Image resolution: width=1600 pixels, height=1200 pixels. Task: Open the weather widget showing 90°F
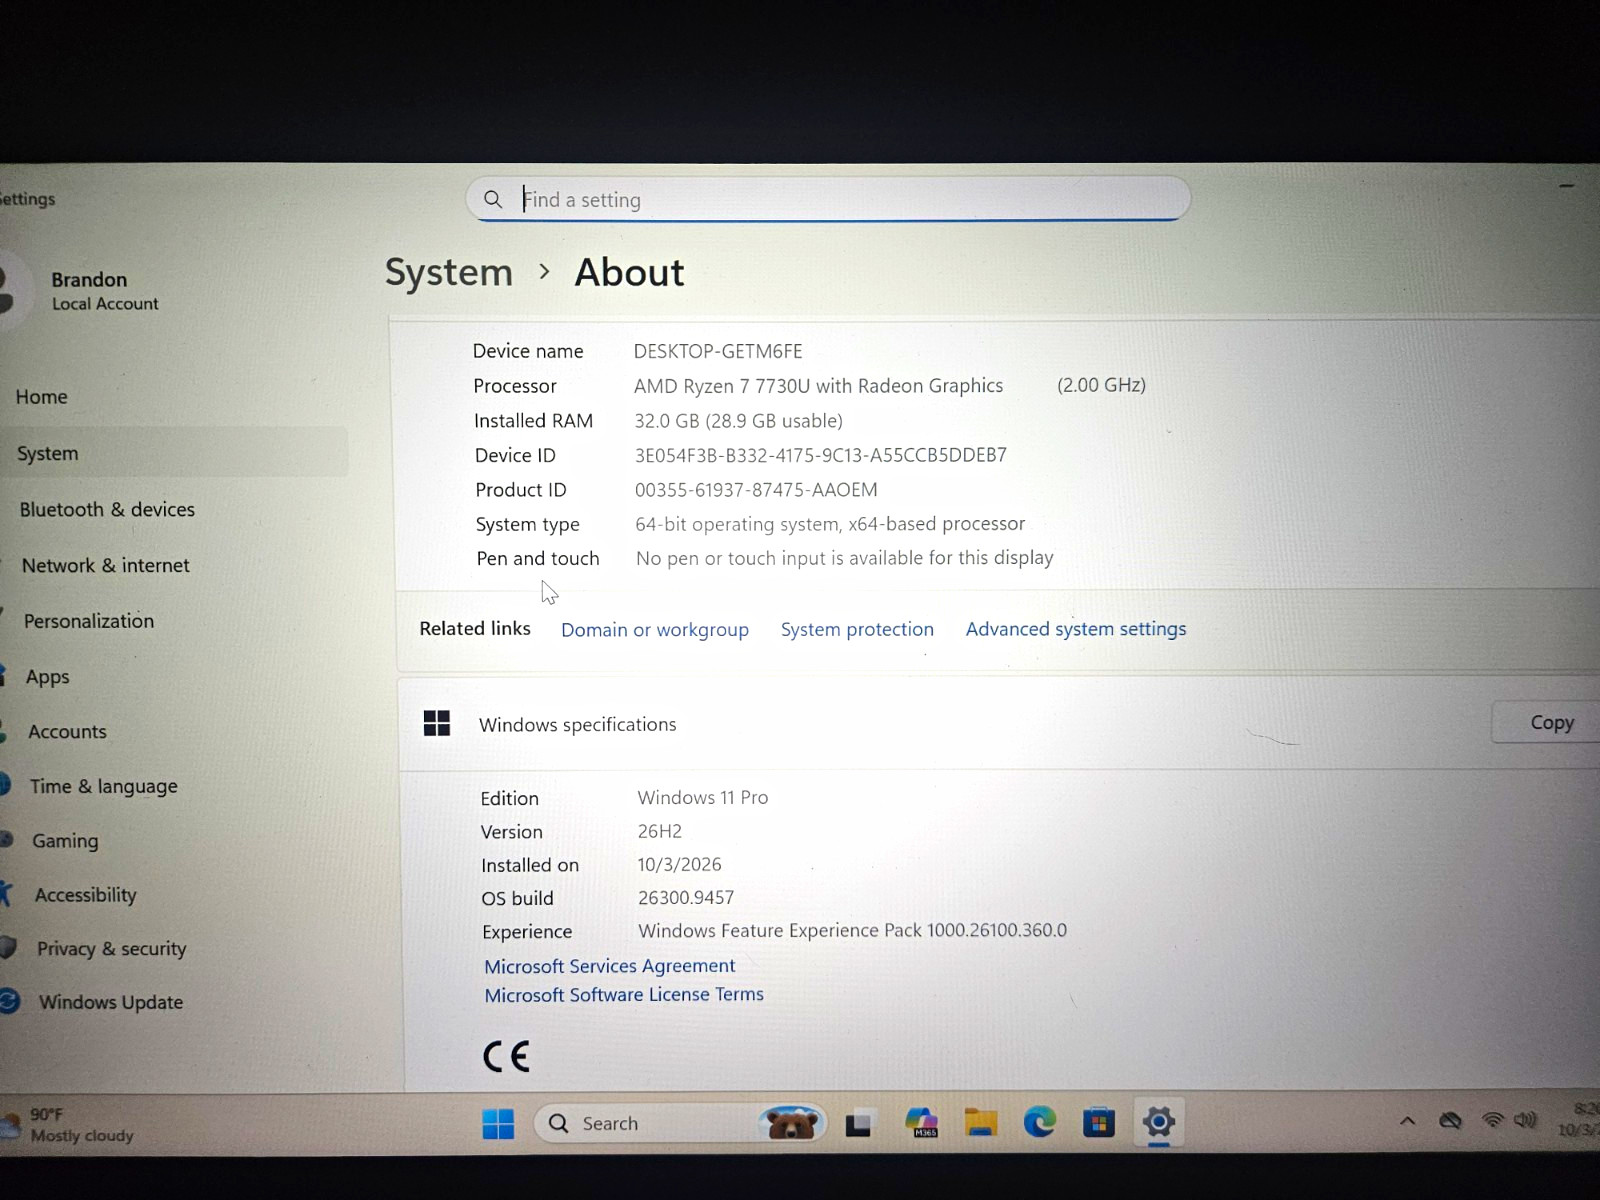70,1125
